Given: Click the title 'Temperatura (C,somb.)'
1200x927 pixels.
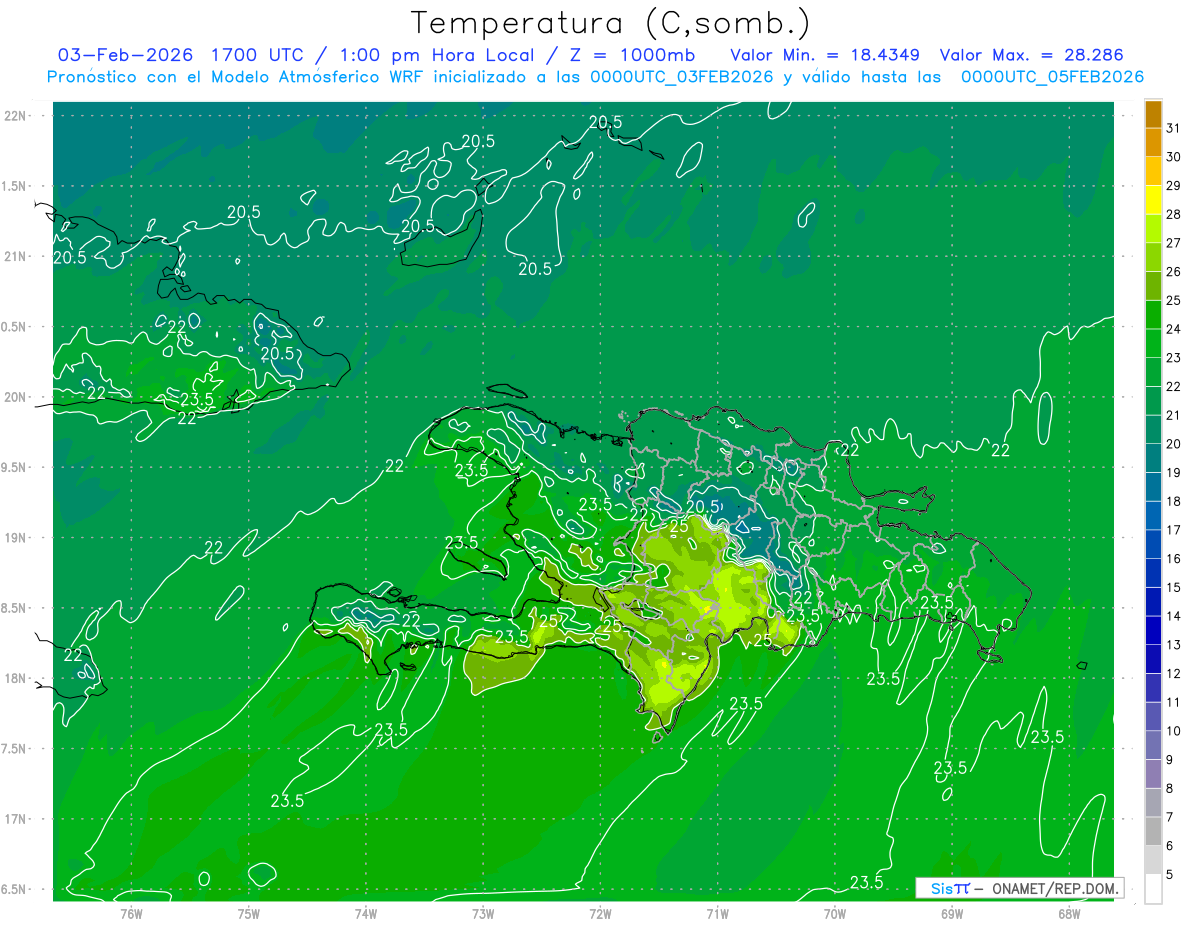Looking at the screenshot, I should pos(610,23).
